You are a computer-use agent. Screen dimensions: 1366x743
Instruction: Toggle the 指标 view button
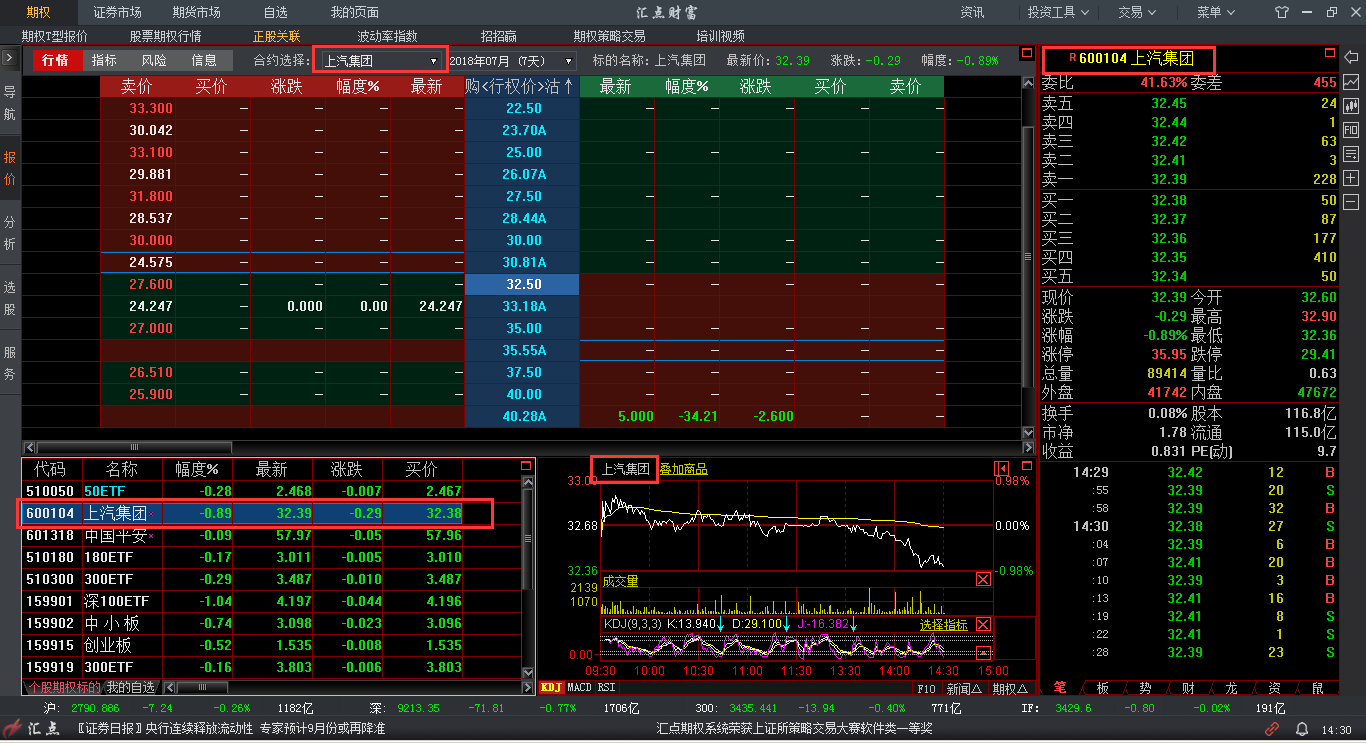(x=104, y=60)
